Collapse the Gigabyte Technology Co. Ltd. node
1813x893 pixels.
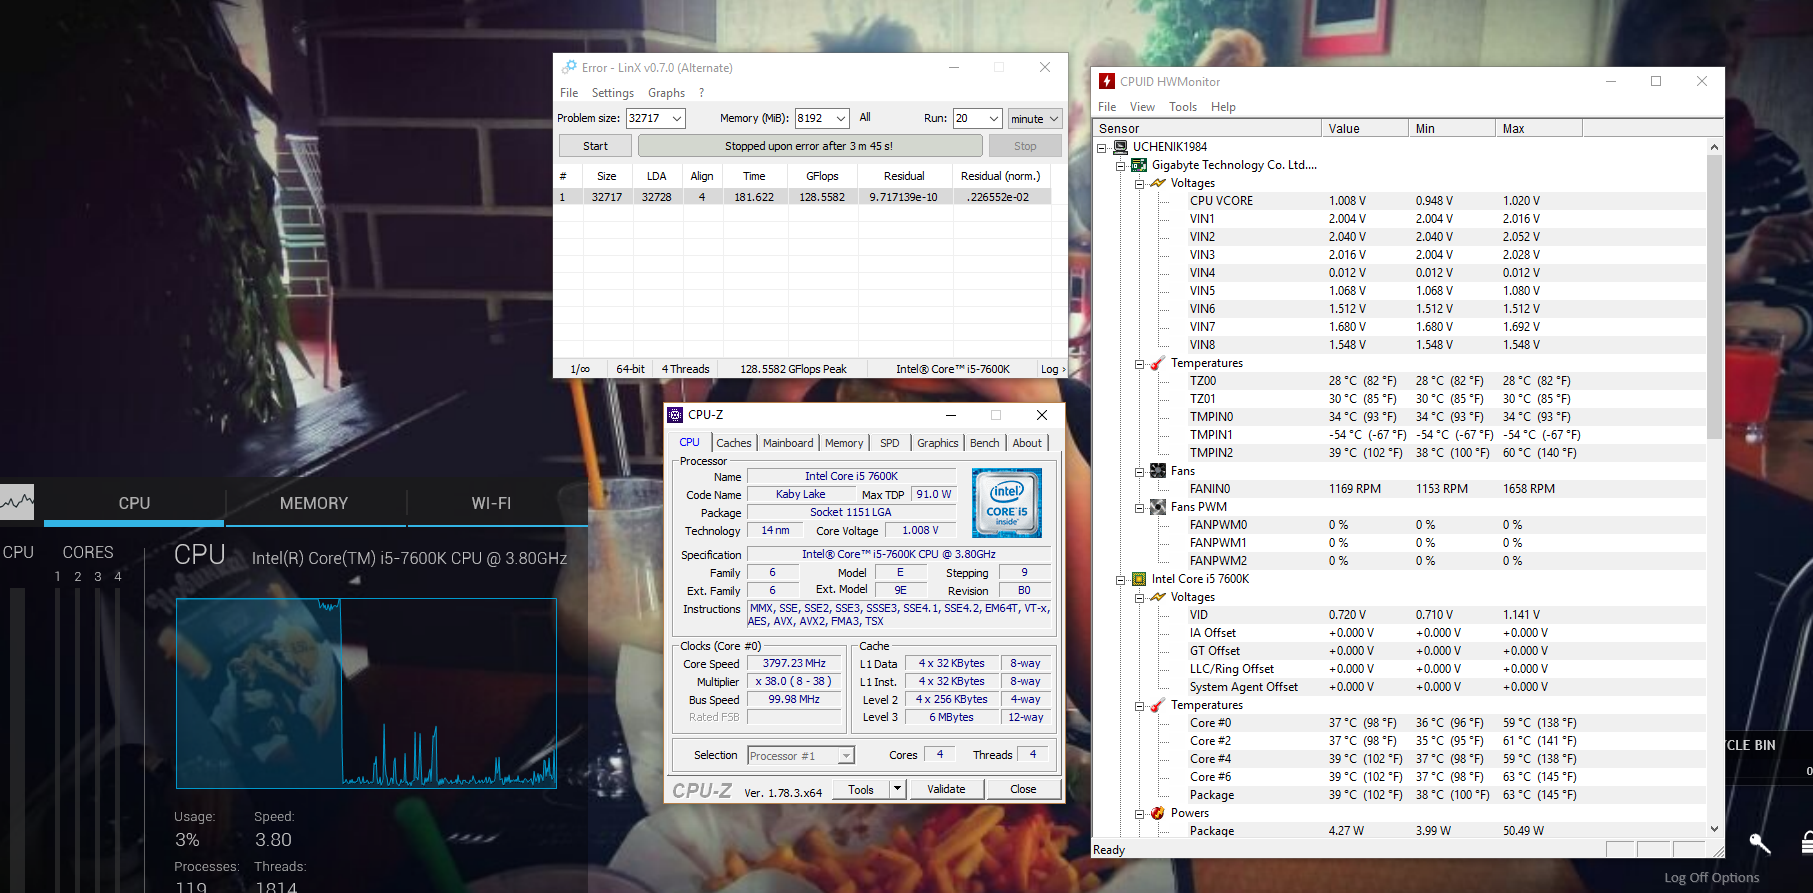coord(1121,165)
